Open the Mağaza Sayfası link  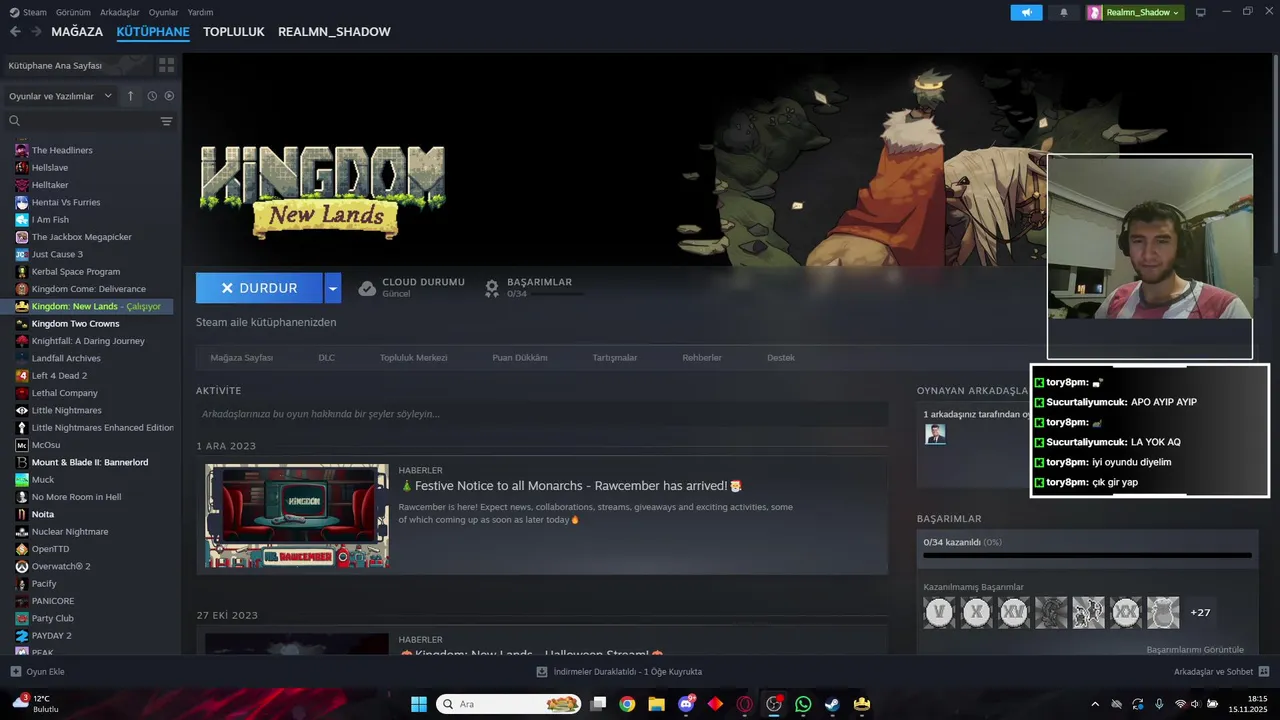[241, 357]
